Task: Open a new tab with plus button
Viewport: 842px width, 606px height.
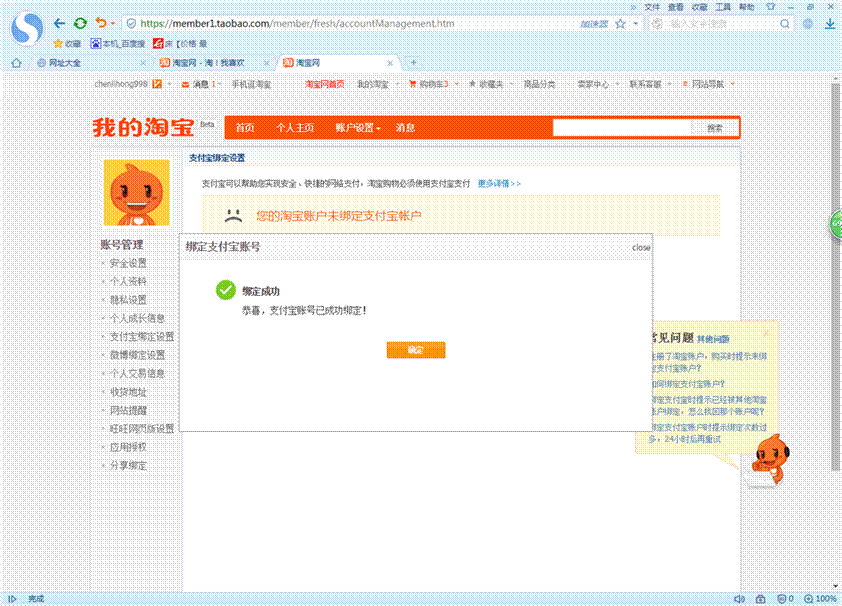Action: (413, 63)
